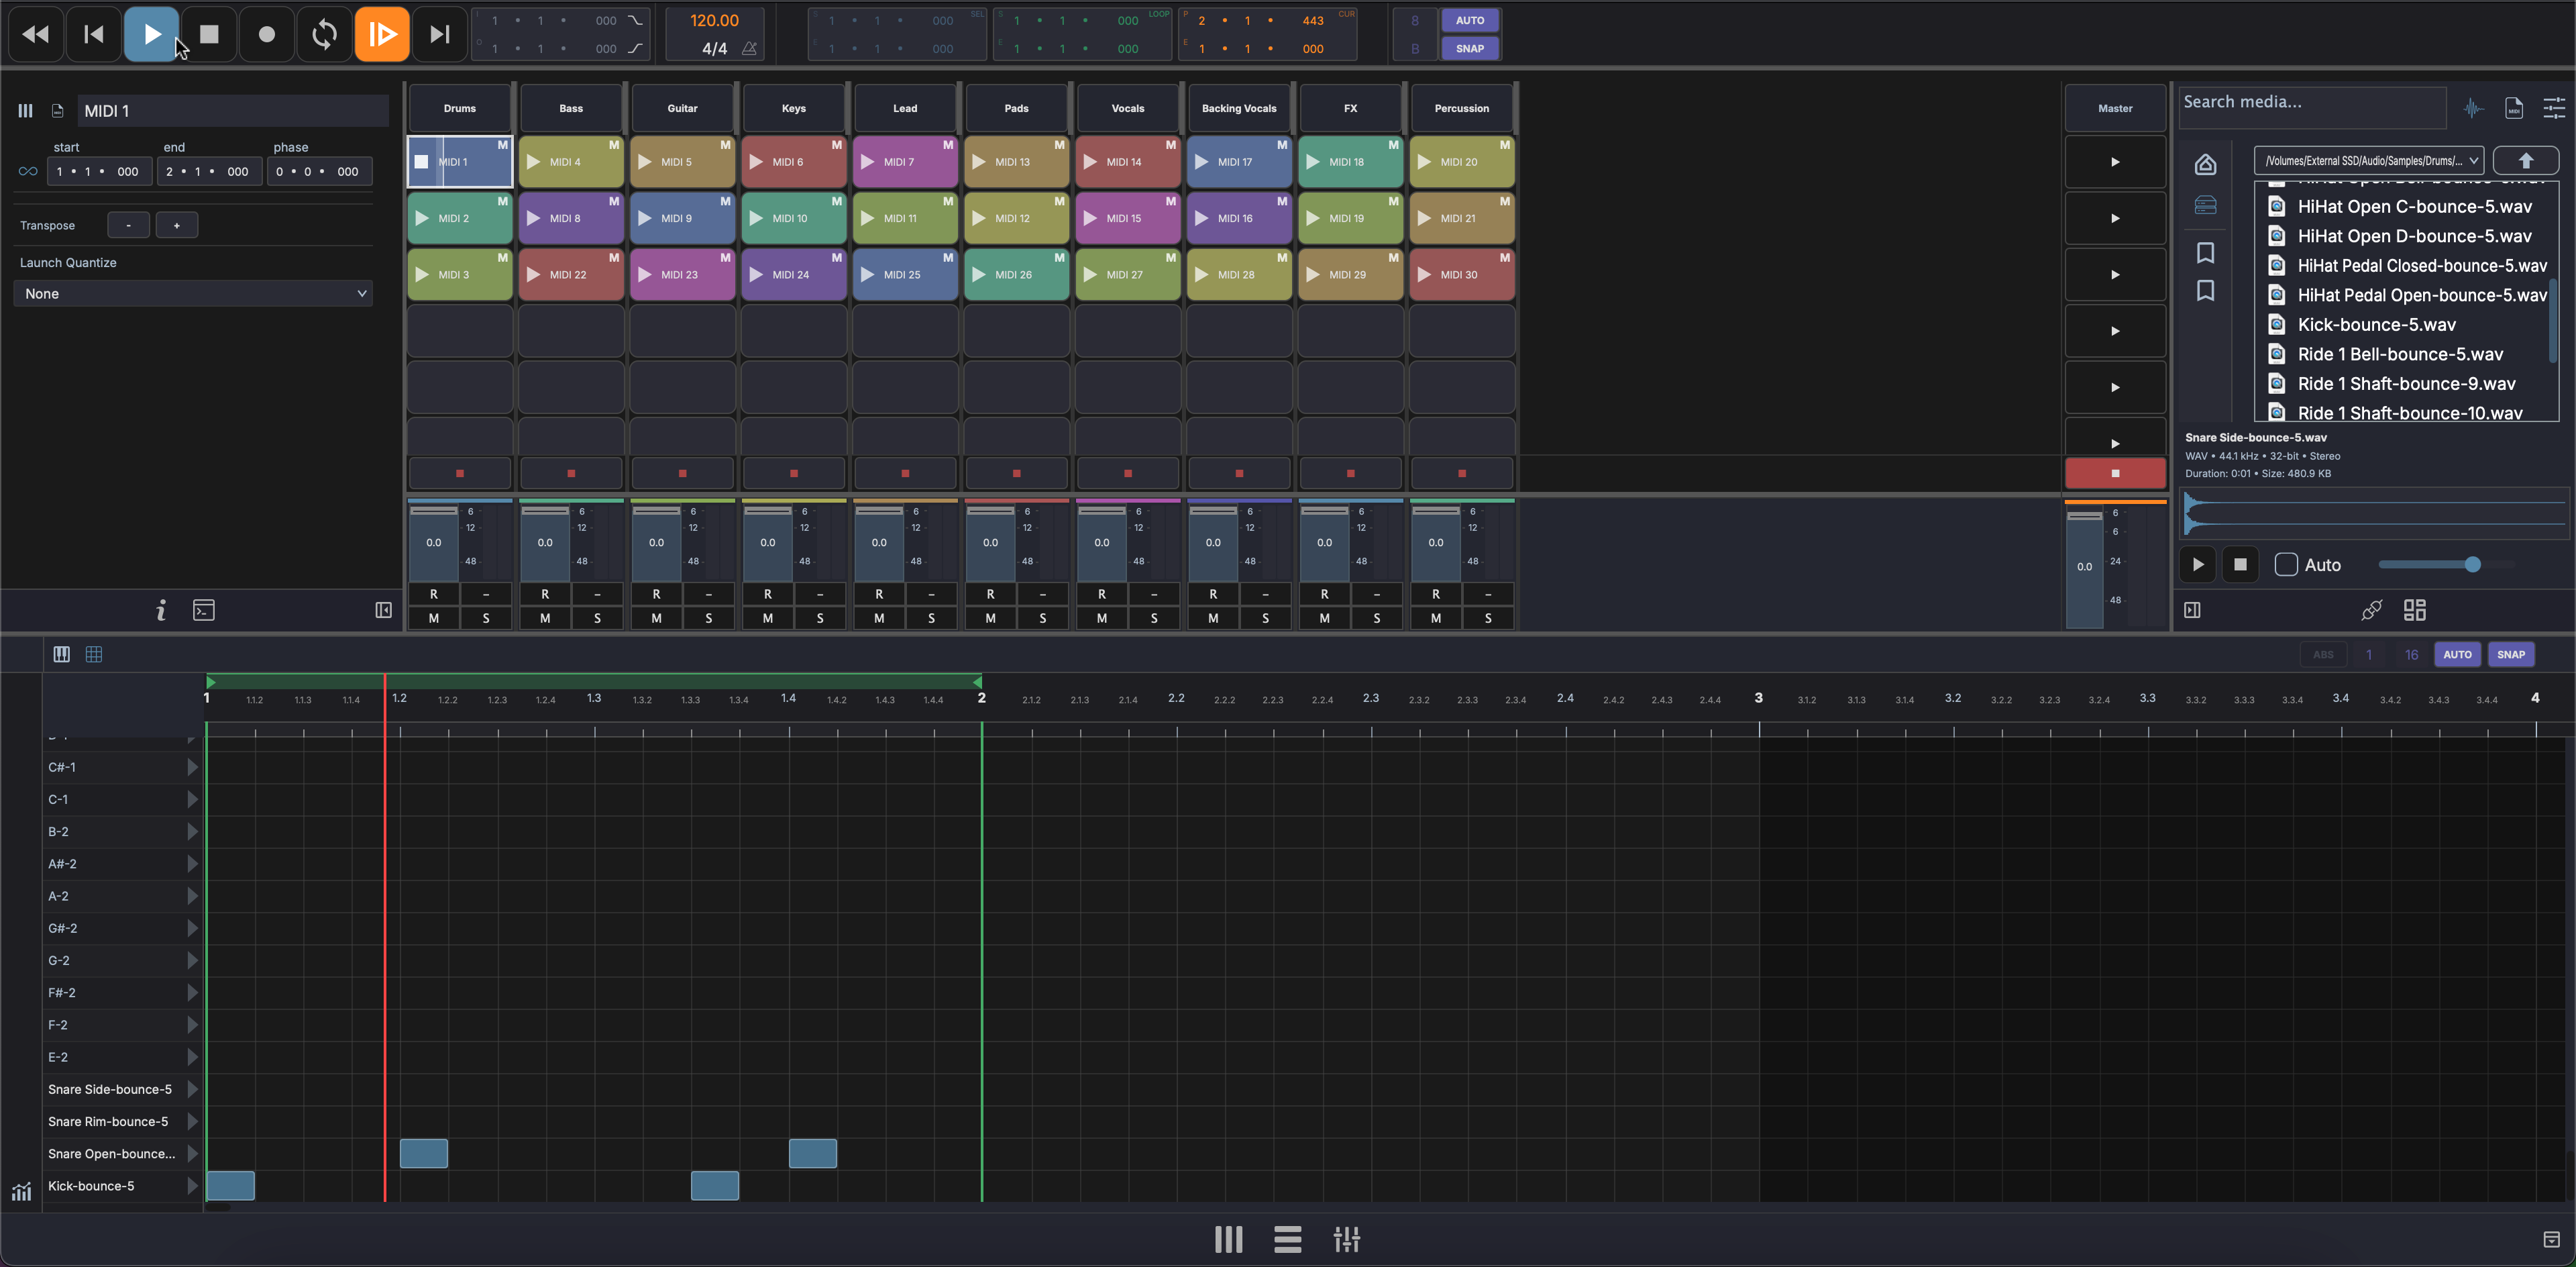Mute the Drums channel in the mixer
Viewport: 2576px width, 1267px height.
[x=434, y=618]
